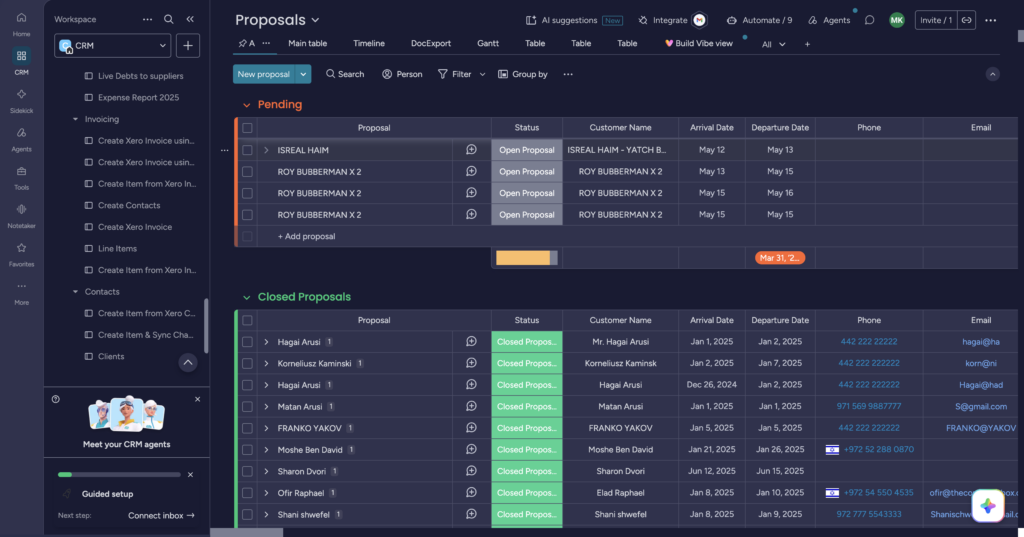Open the Tools sidebar icon
1024x537 pixels.
pos(22,177)
